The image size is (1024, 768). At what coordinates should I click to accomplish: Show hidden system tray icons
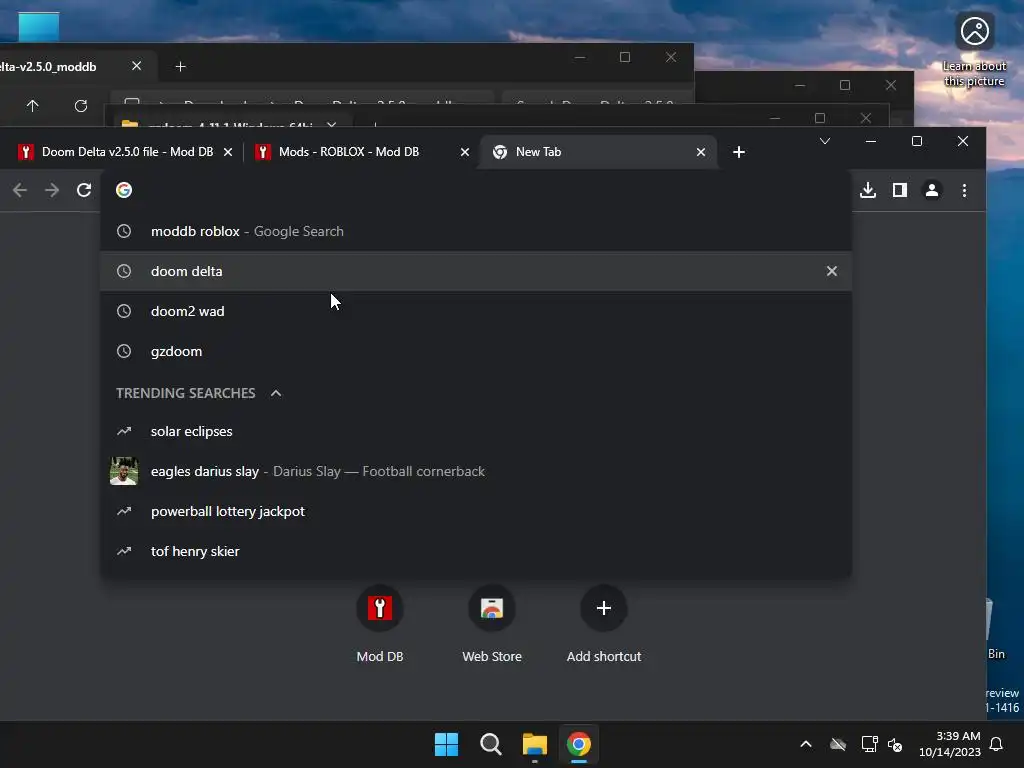pyautogui.click(x=806, y=744)
